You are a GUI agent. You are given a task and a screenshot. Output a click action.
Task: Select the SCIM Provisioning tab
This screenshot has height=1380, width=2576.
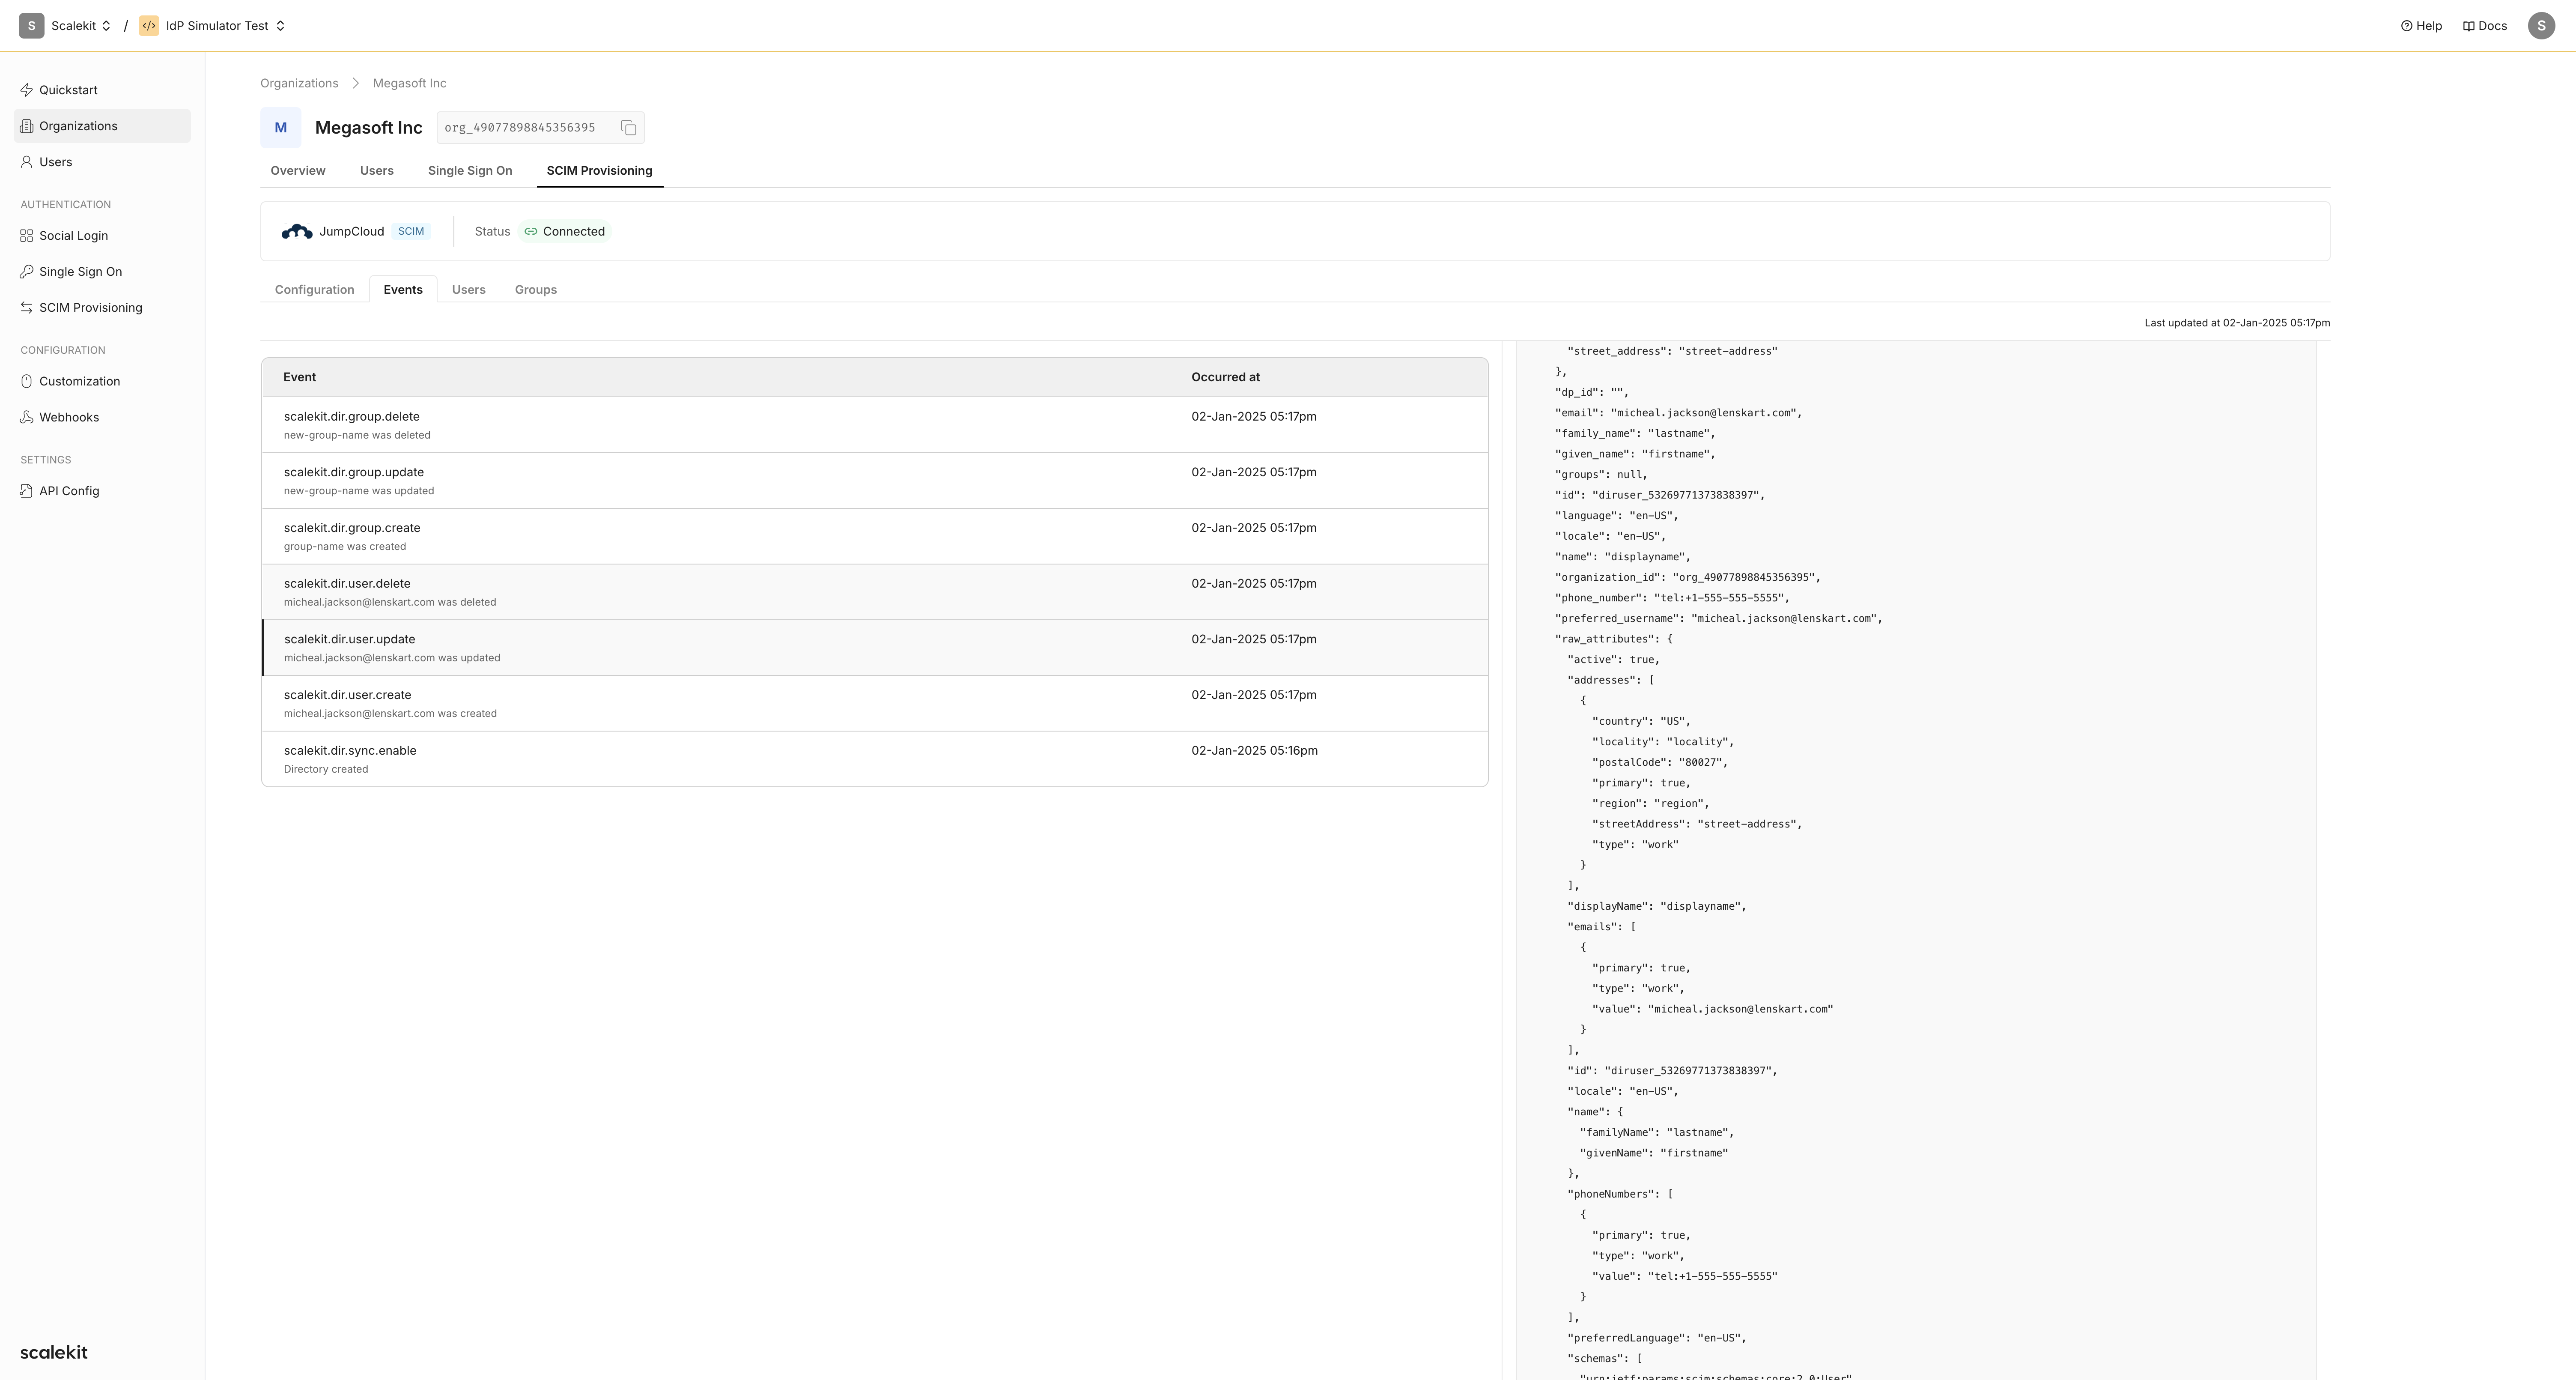(x=599, y=171)
